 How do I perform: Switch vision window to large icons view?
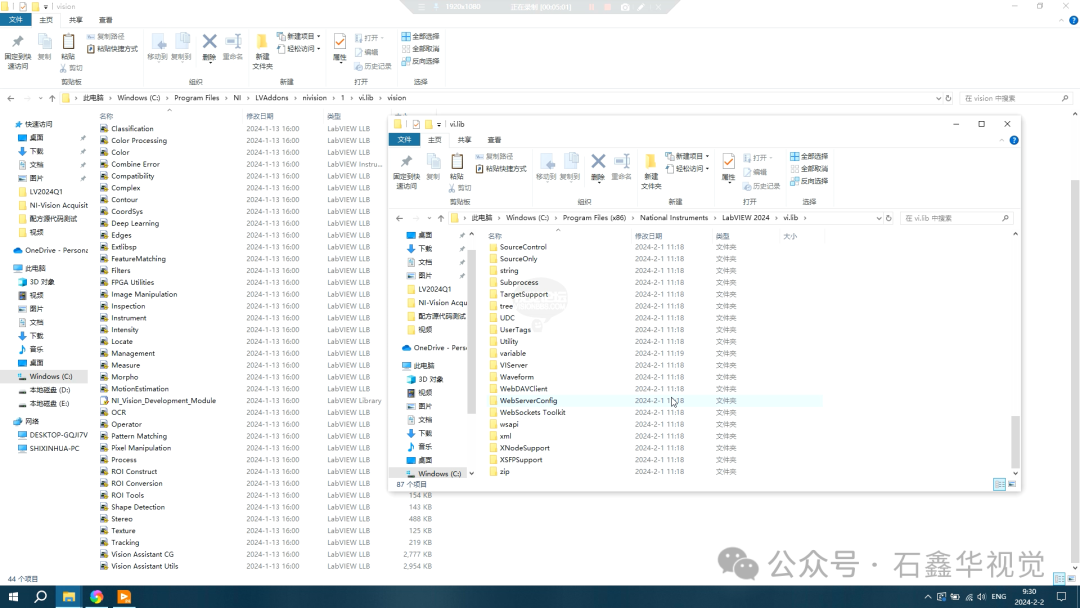1072,578
